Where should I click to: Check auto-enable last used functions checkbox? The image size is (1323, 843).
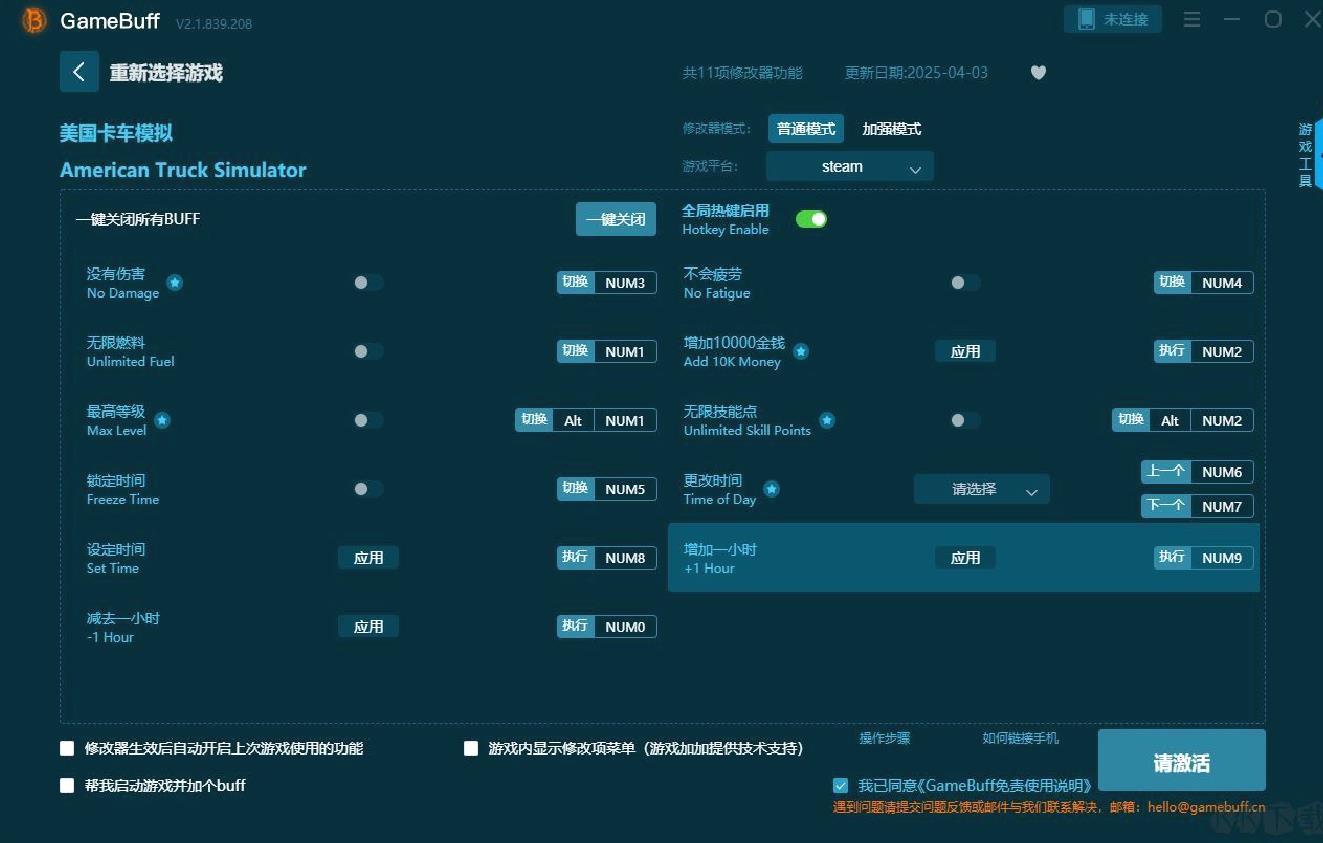tap(67, 748)
